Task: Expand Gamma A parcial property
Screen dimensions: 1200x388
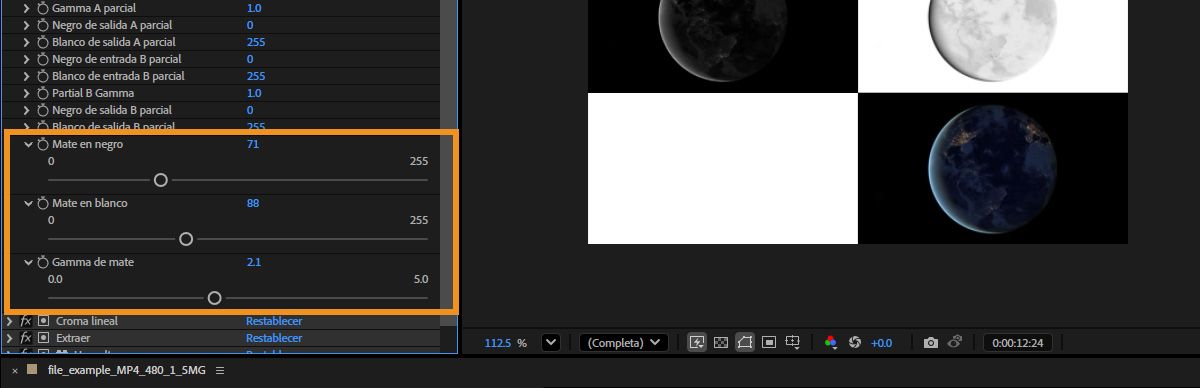Action: 27,8
